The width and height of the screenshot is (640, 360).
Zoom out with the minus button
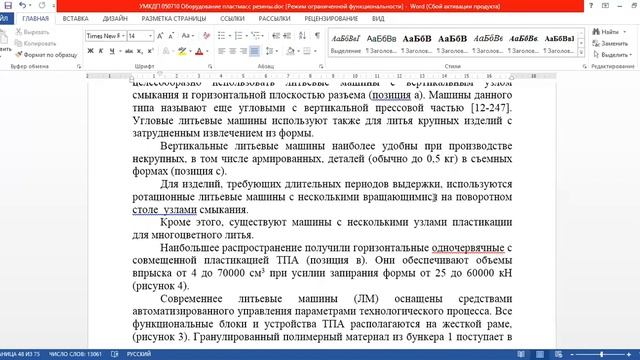[572, 354]
